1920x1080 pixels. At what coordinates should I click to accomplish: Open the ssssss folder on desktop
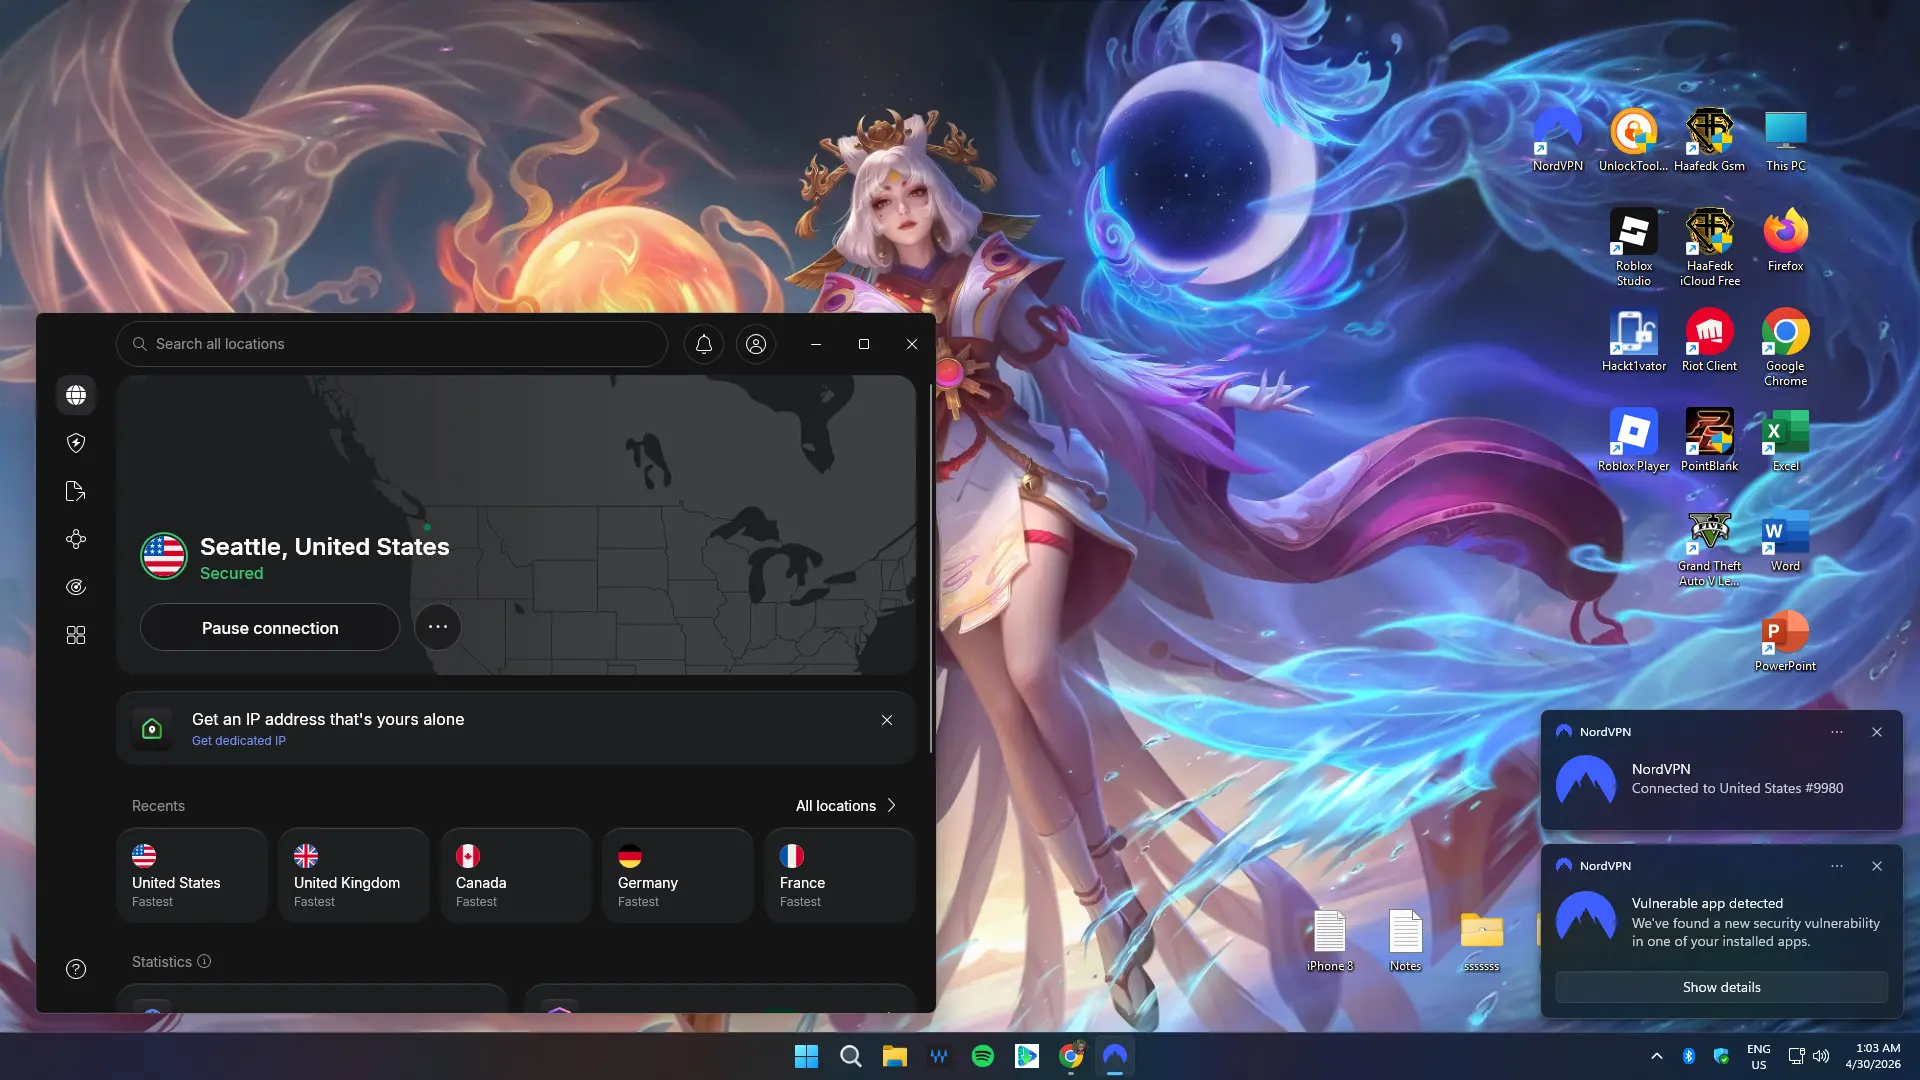coord(1482,940)
